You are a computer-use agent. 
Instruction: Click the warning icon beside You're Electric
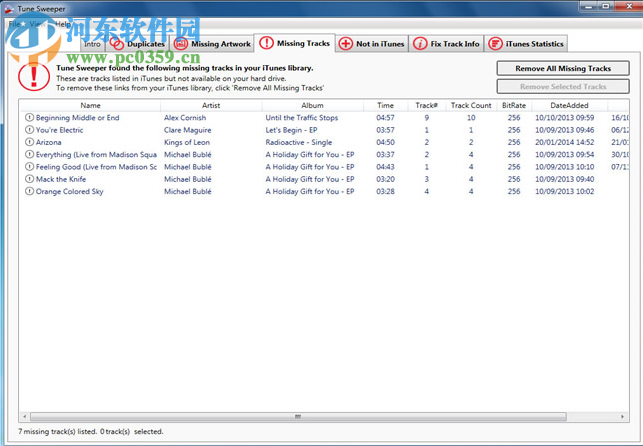[x=29, y=130]
